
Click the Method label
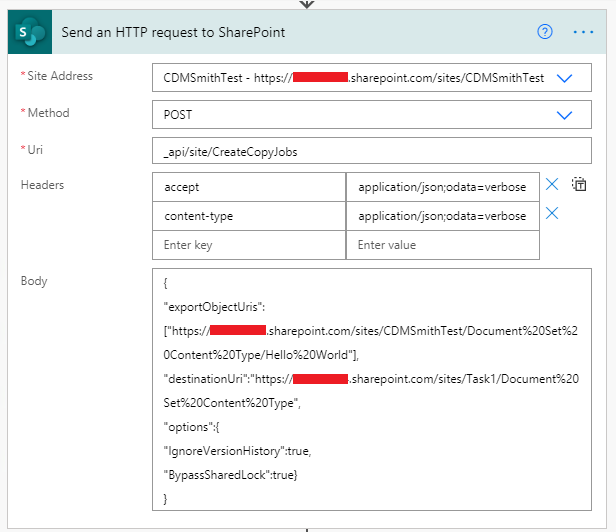[x=49, y=113]
